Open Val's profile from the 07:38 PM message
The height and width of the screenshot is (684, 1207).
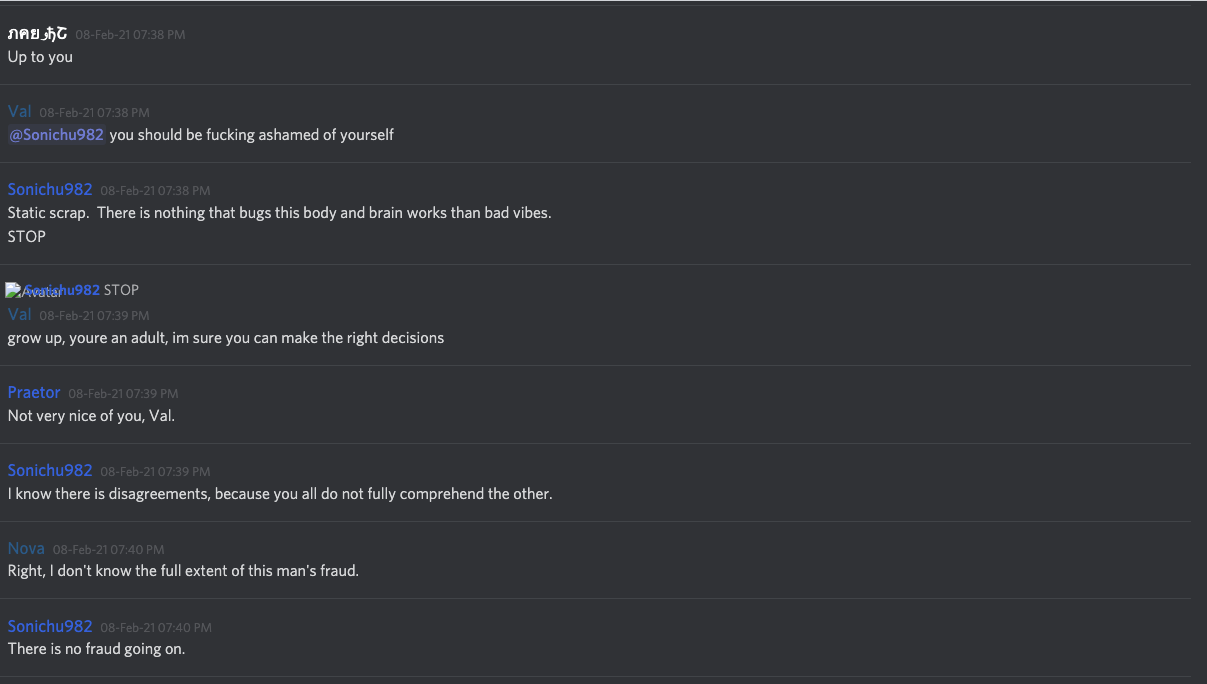pos(20,111)
